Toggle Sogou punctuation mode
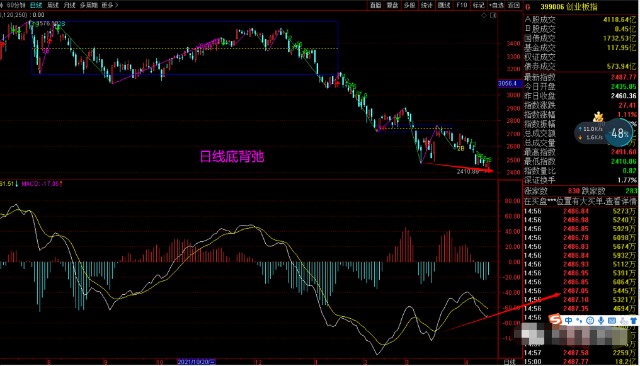 click(x=579, y=321)
